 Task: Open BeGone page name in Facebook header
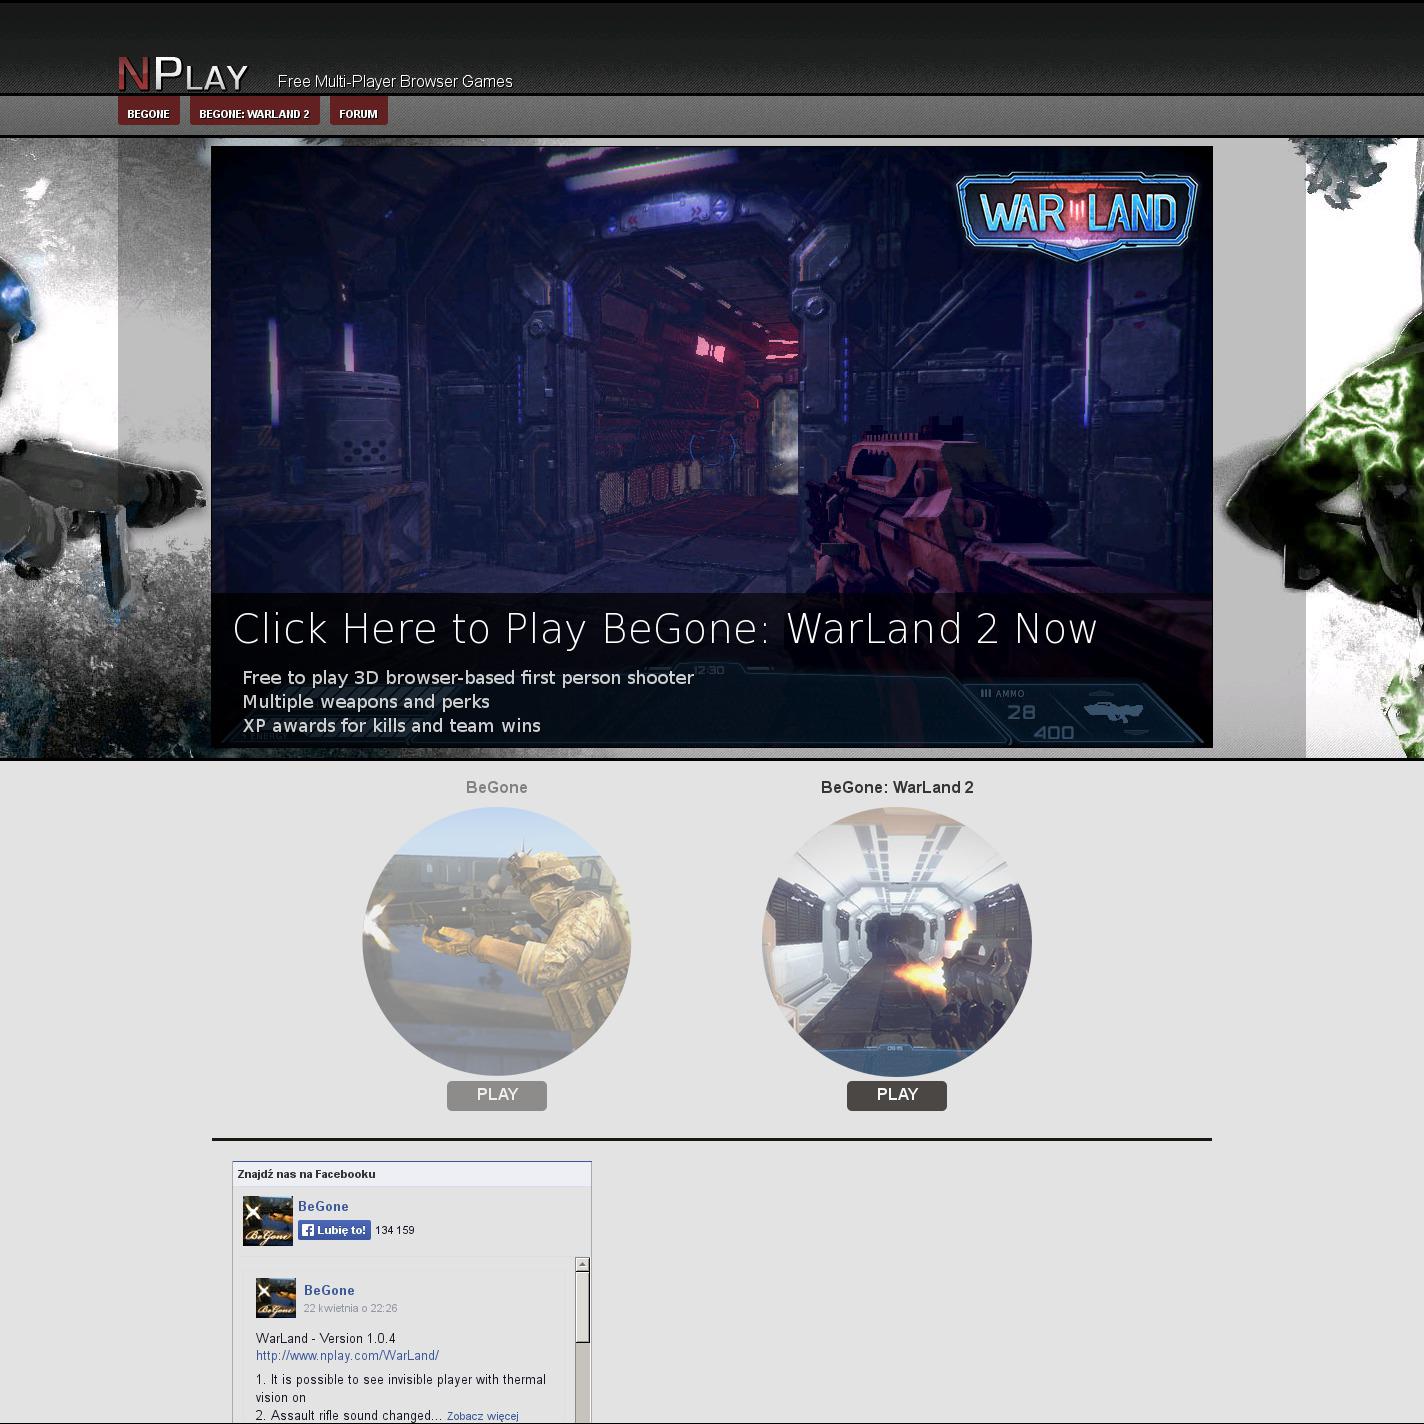click(323, 1206)
